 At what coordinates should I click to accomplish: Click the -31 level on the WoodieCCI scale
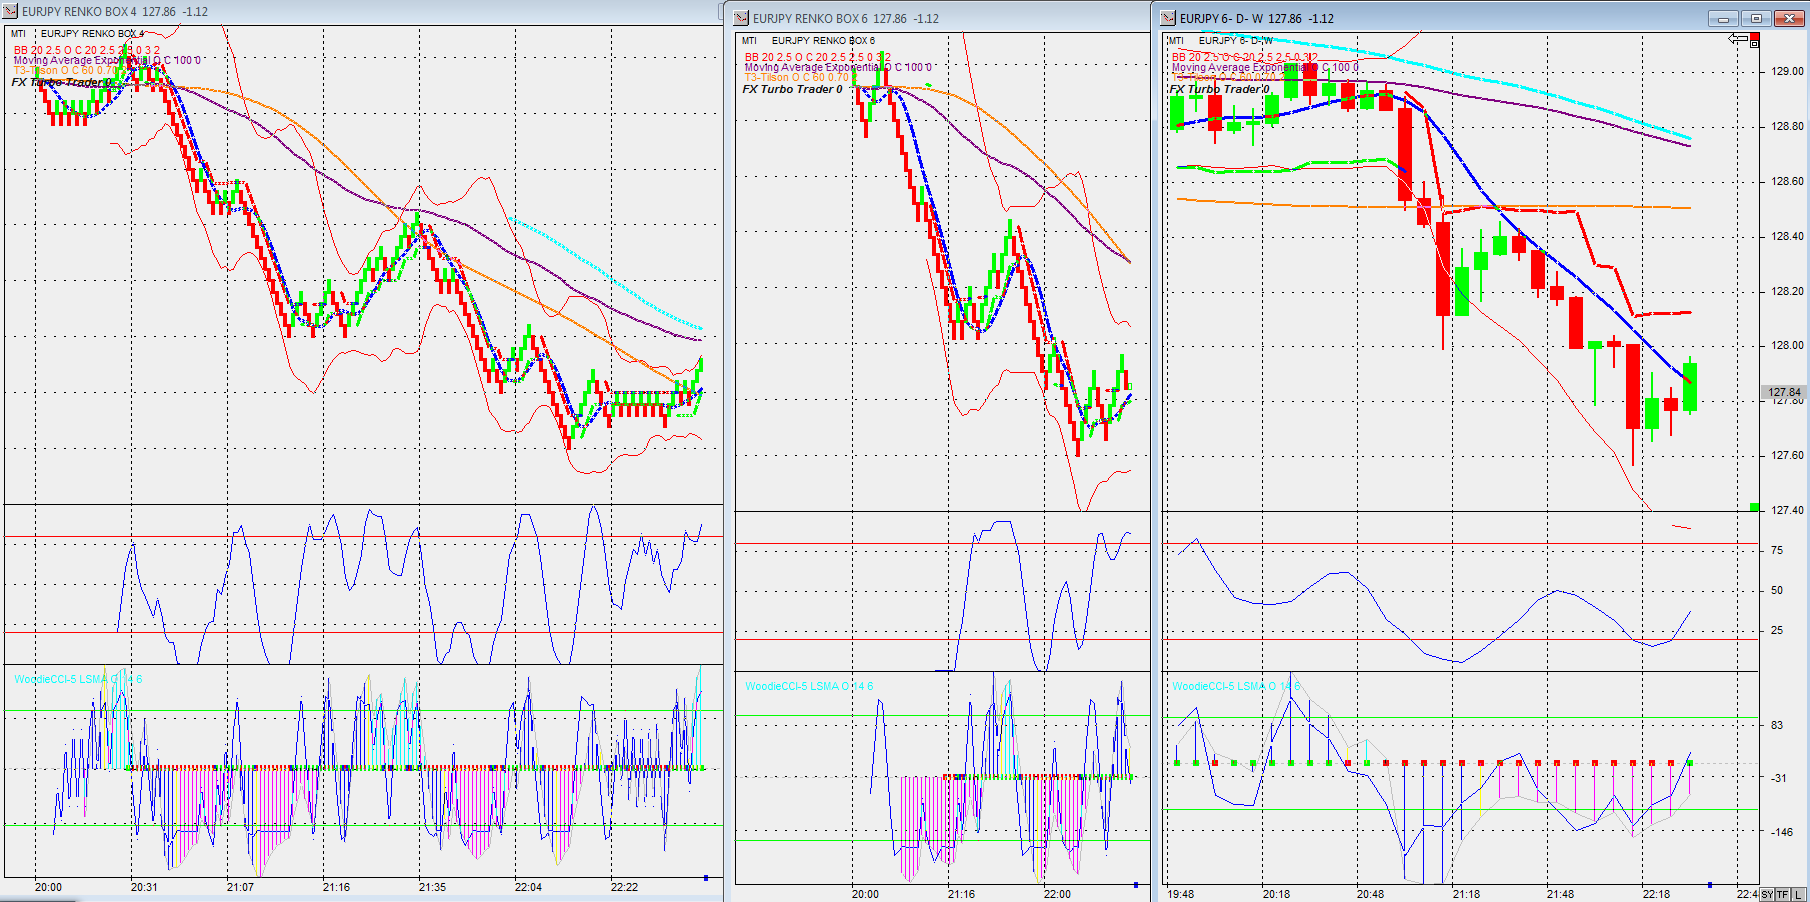[1779, 778]
